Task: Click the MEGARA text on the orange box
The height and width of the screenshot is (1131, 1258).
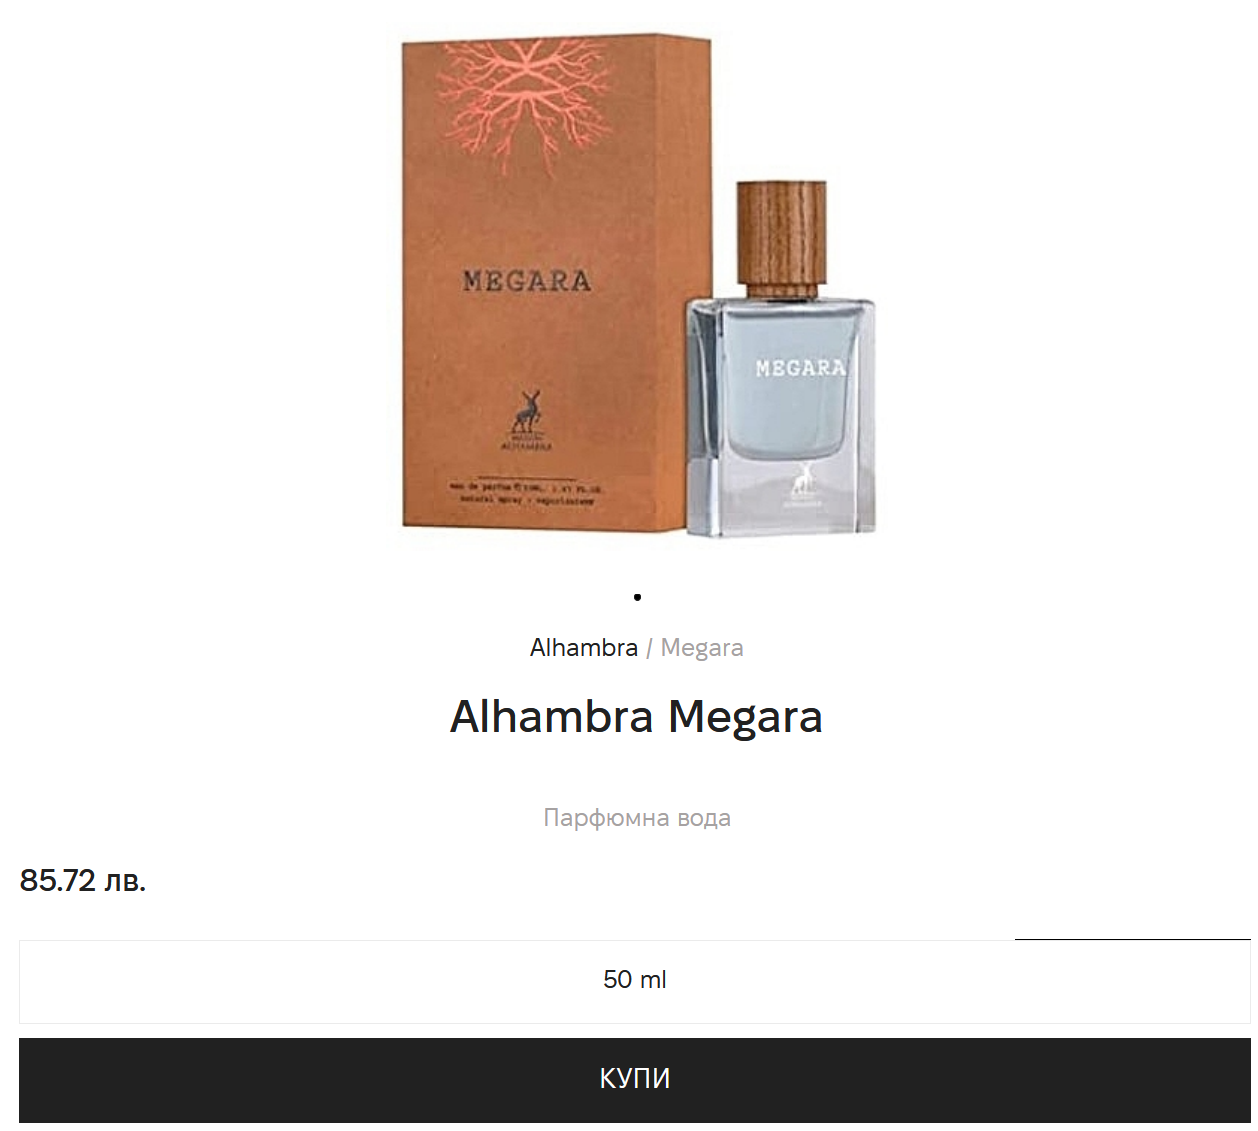Action: click(526, 281)
